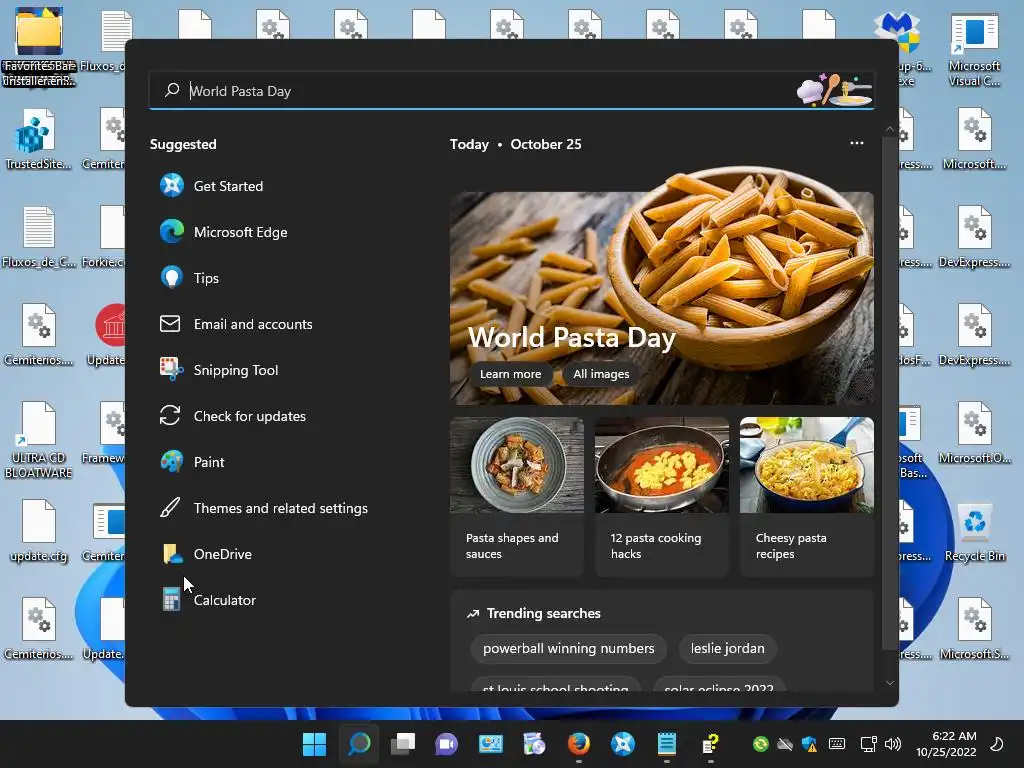
Task: Click the scrollbar up arrow
Action: (x=889, y=129)
